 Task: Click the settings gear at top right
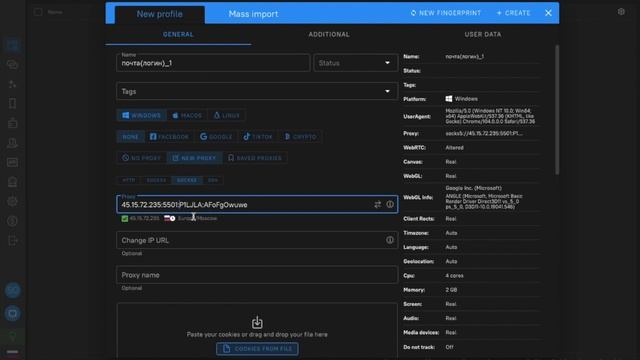point(621,12)
